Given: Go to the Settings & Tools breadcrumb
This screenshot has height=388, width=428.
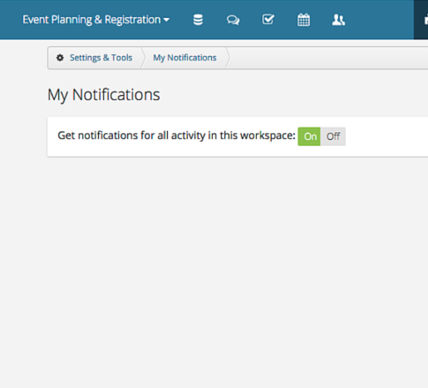Looking at the screenshot, I should coord(101,58).
